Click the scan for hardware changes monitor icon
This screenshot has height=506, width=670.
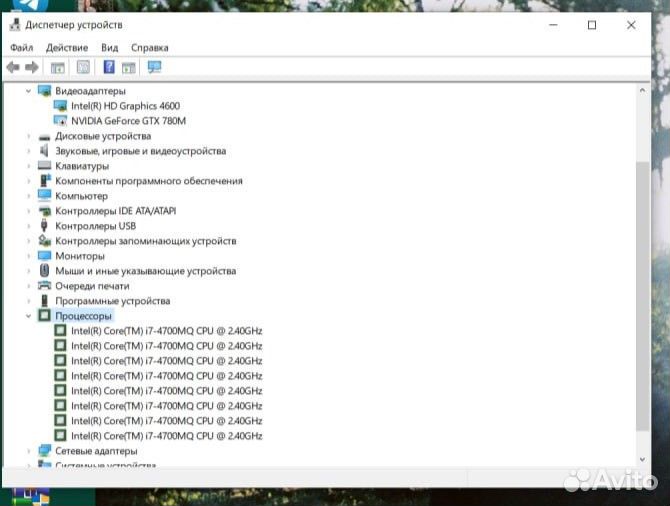[x=154, y=67]
